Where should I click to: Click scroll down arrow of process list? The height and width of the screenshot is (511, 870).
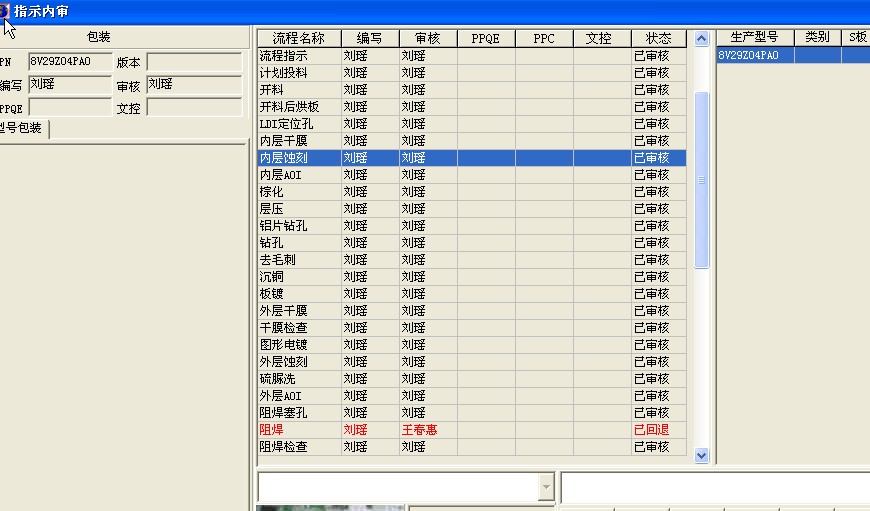pyautogui.click(x=701, y=456)
